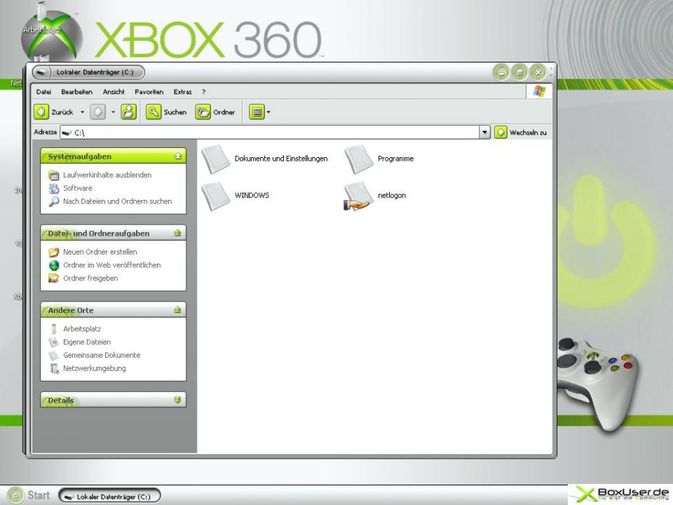The height and width of the screenshot is (505, 673).
Task: Click the magnifier icon beside Nach Dateien suchen
Action: pyautogui.click(x=54, y=202)
